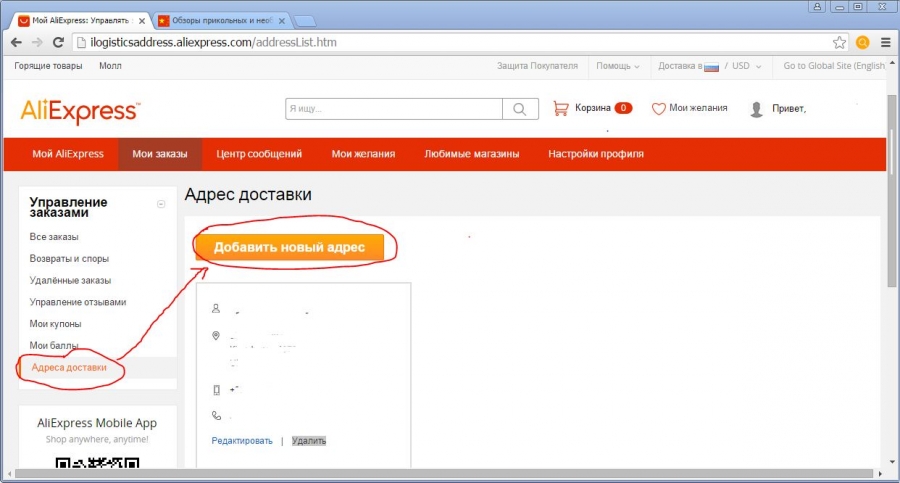Open the Мой AliExpress menu item
900x483 pixels.
68,154
